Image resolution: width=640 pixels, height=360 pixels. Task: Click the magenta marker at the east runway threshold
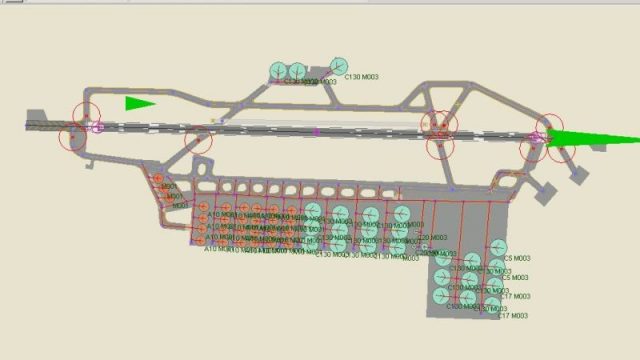point(536,138)
